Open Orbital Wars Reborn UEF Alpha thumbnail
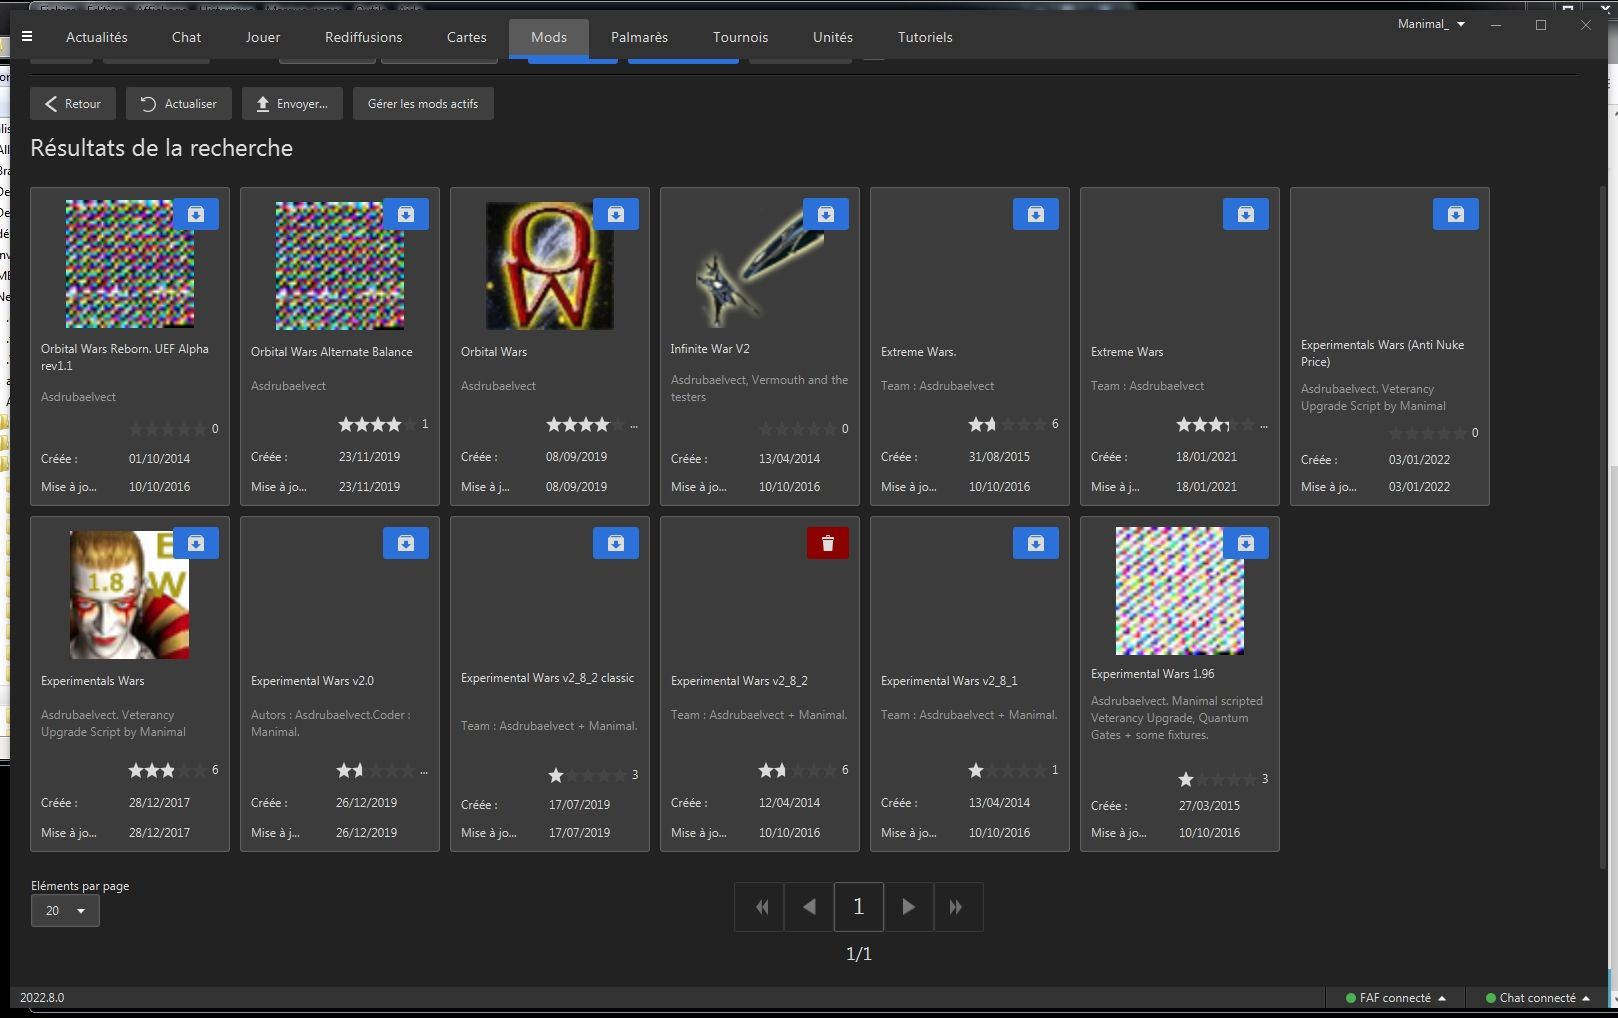This screenshot has height=1018, width=1618. (x=130, y=264)
